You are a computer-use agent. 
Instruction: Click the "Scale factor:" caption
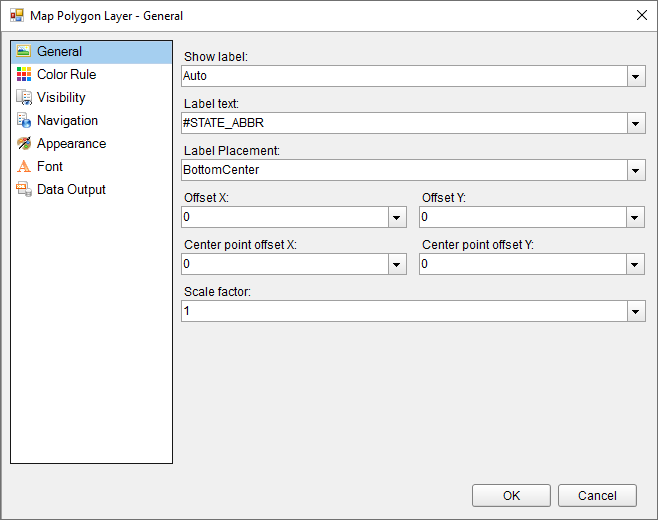pos(217,292)
